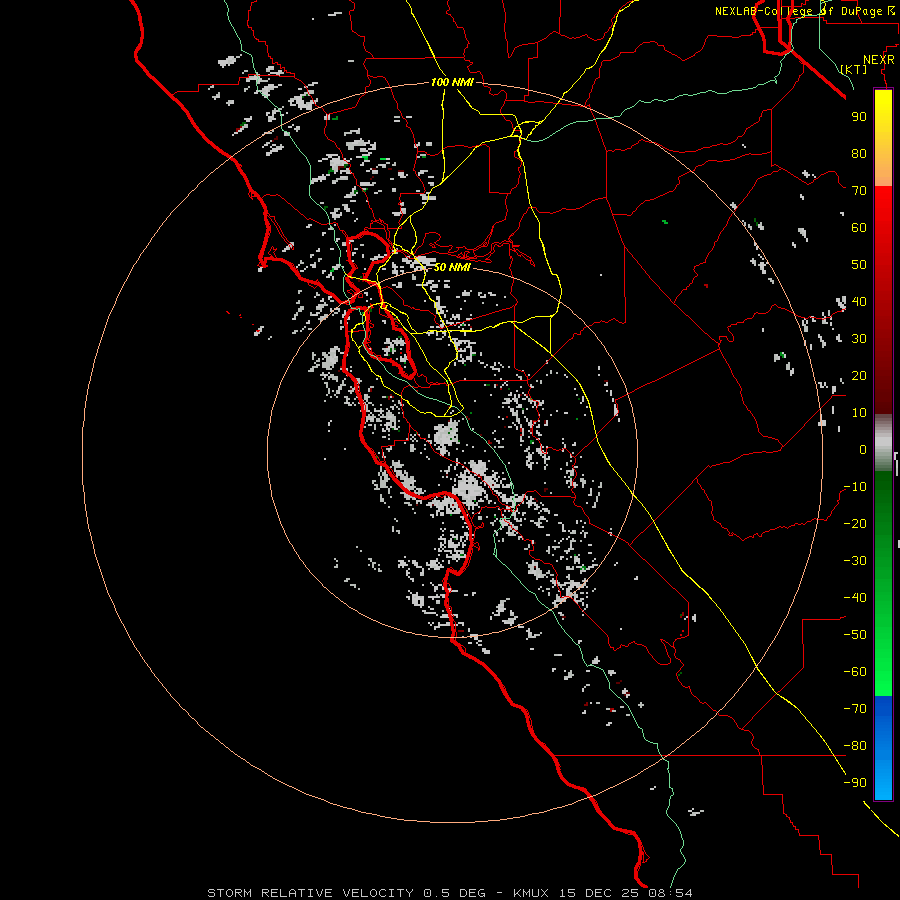Click the positive 20 knot scale label
Screen dimensions: 900x900
(859, 376)
